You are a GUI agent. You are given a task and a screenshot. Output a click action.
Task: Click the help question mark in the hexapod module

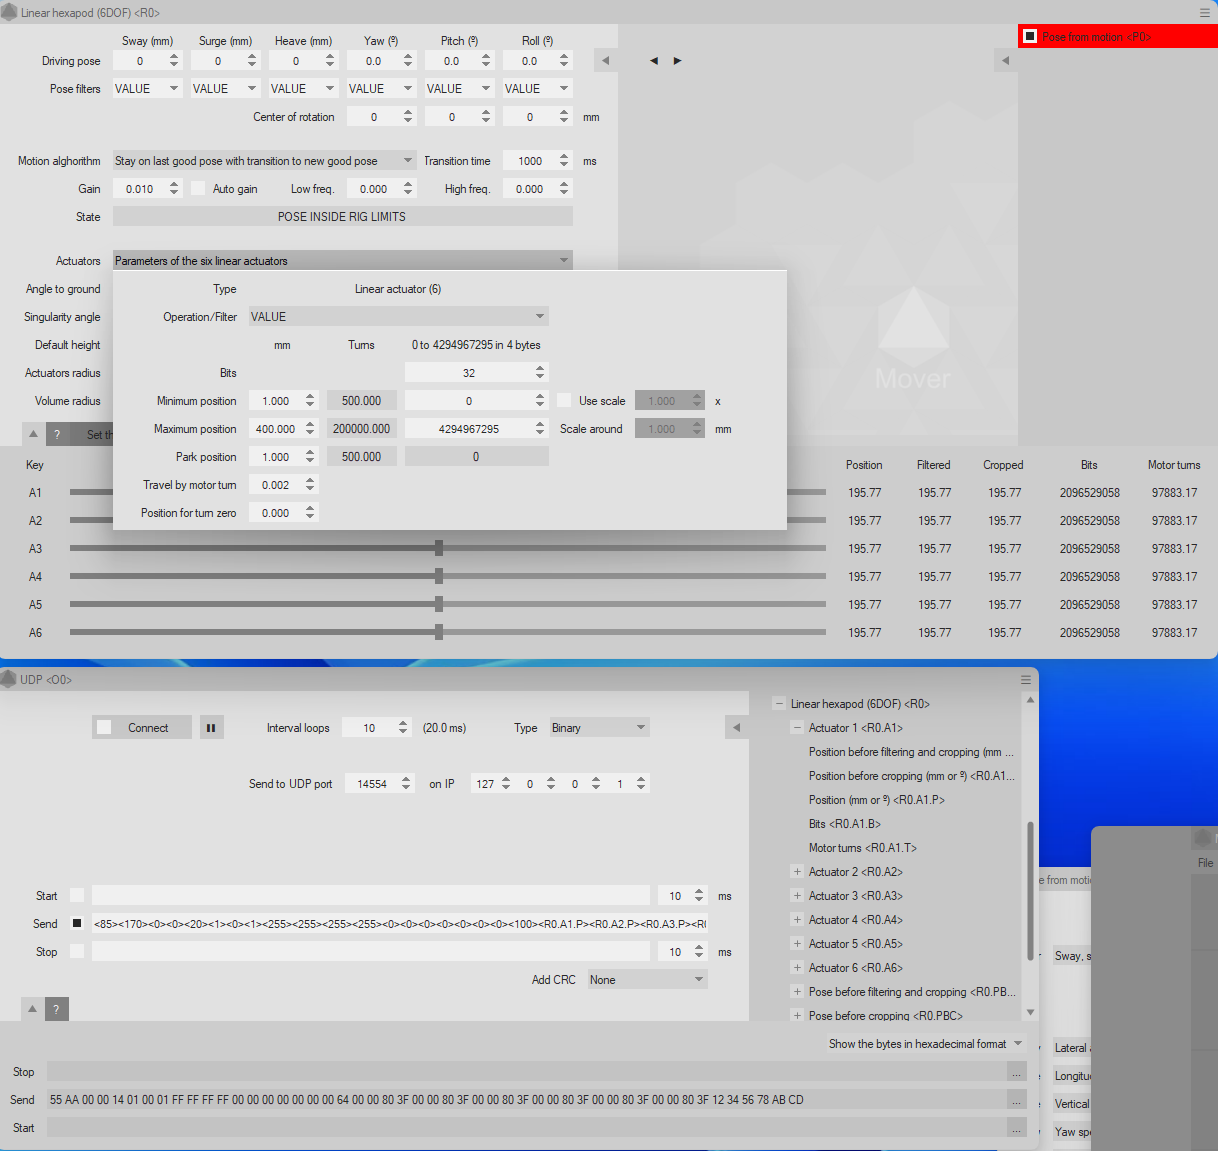click(56, 435)
